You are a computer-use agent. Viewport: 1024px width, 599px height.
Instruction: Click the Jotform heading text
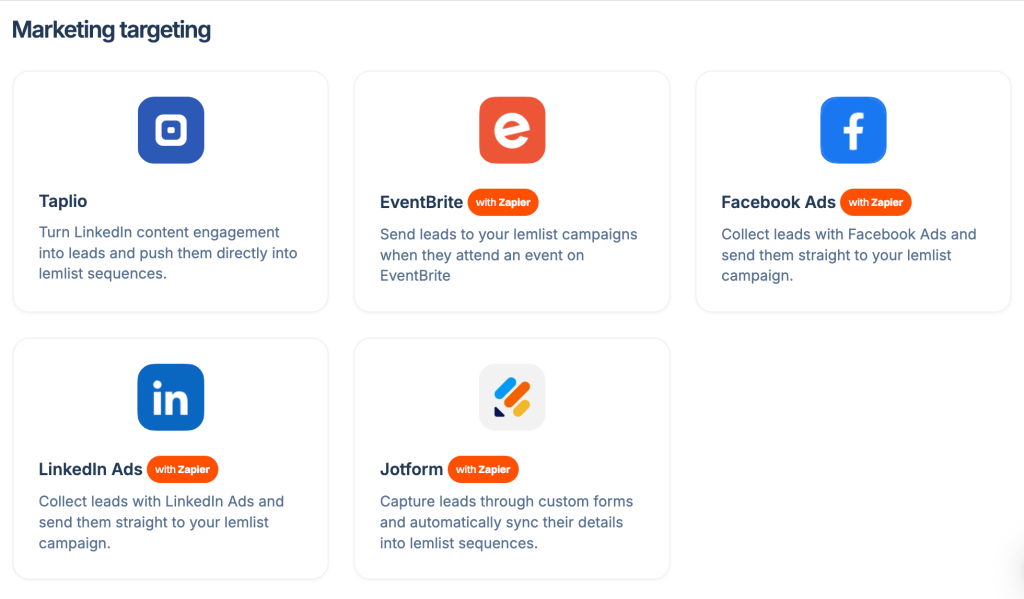[411, 468]
